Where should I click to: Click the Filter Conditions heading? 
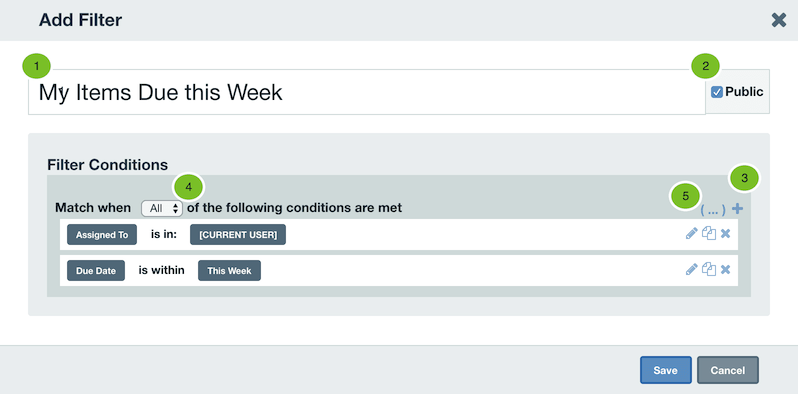tap(107, 165)
